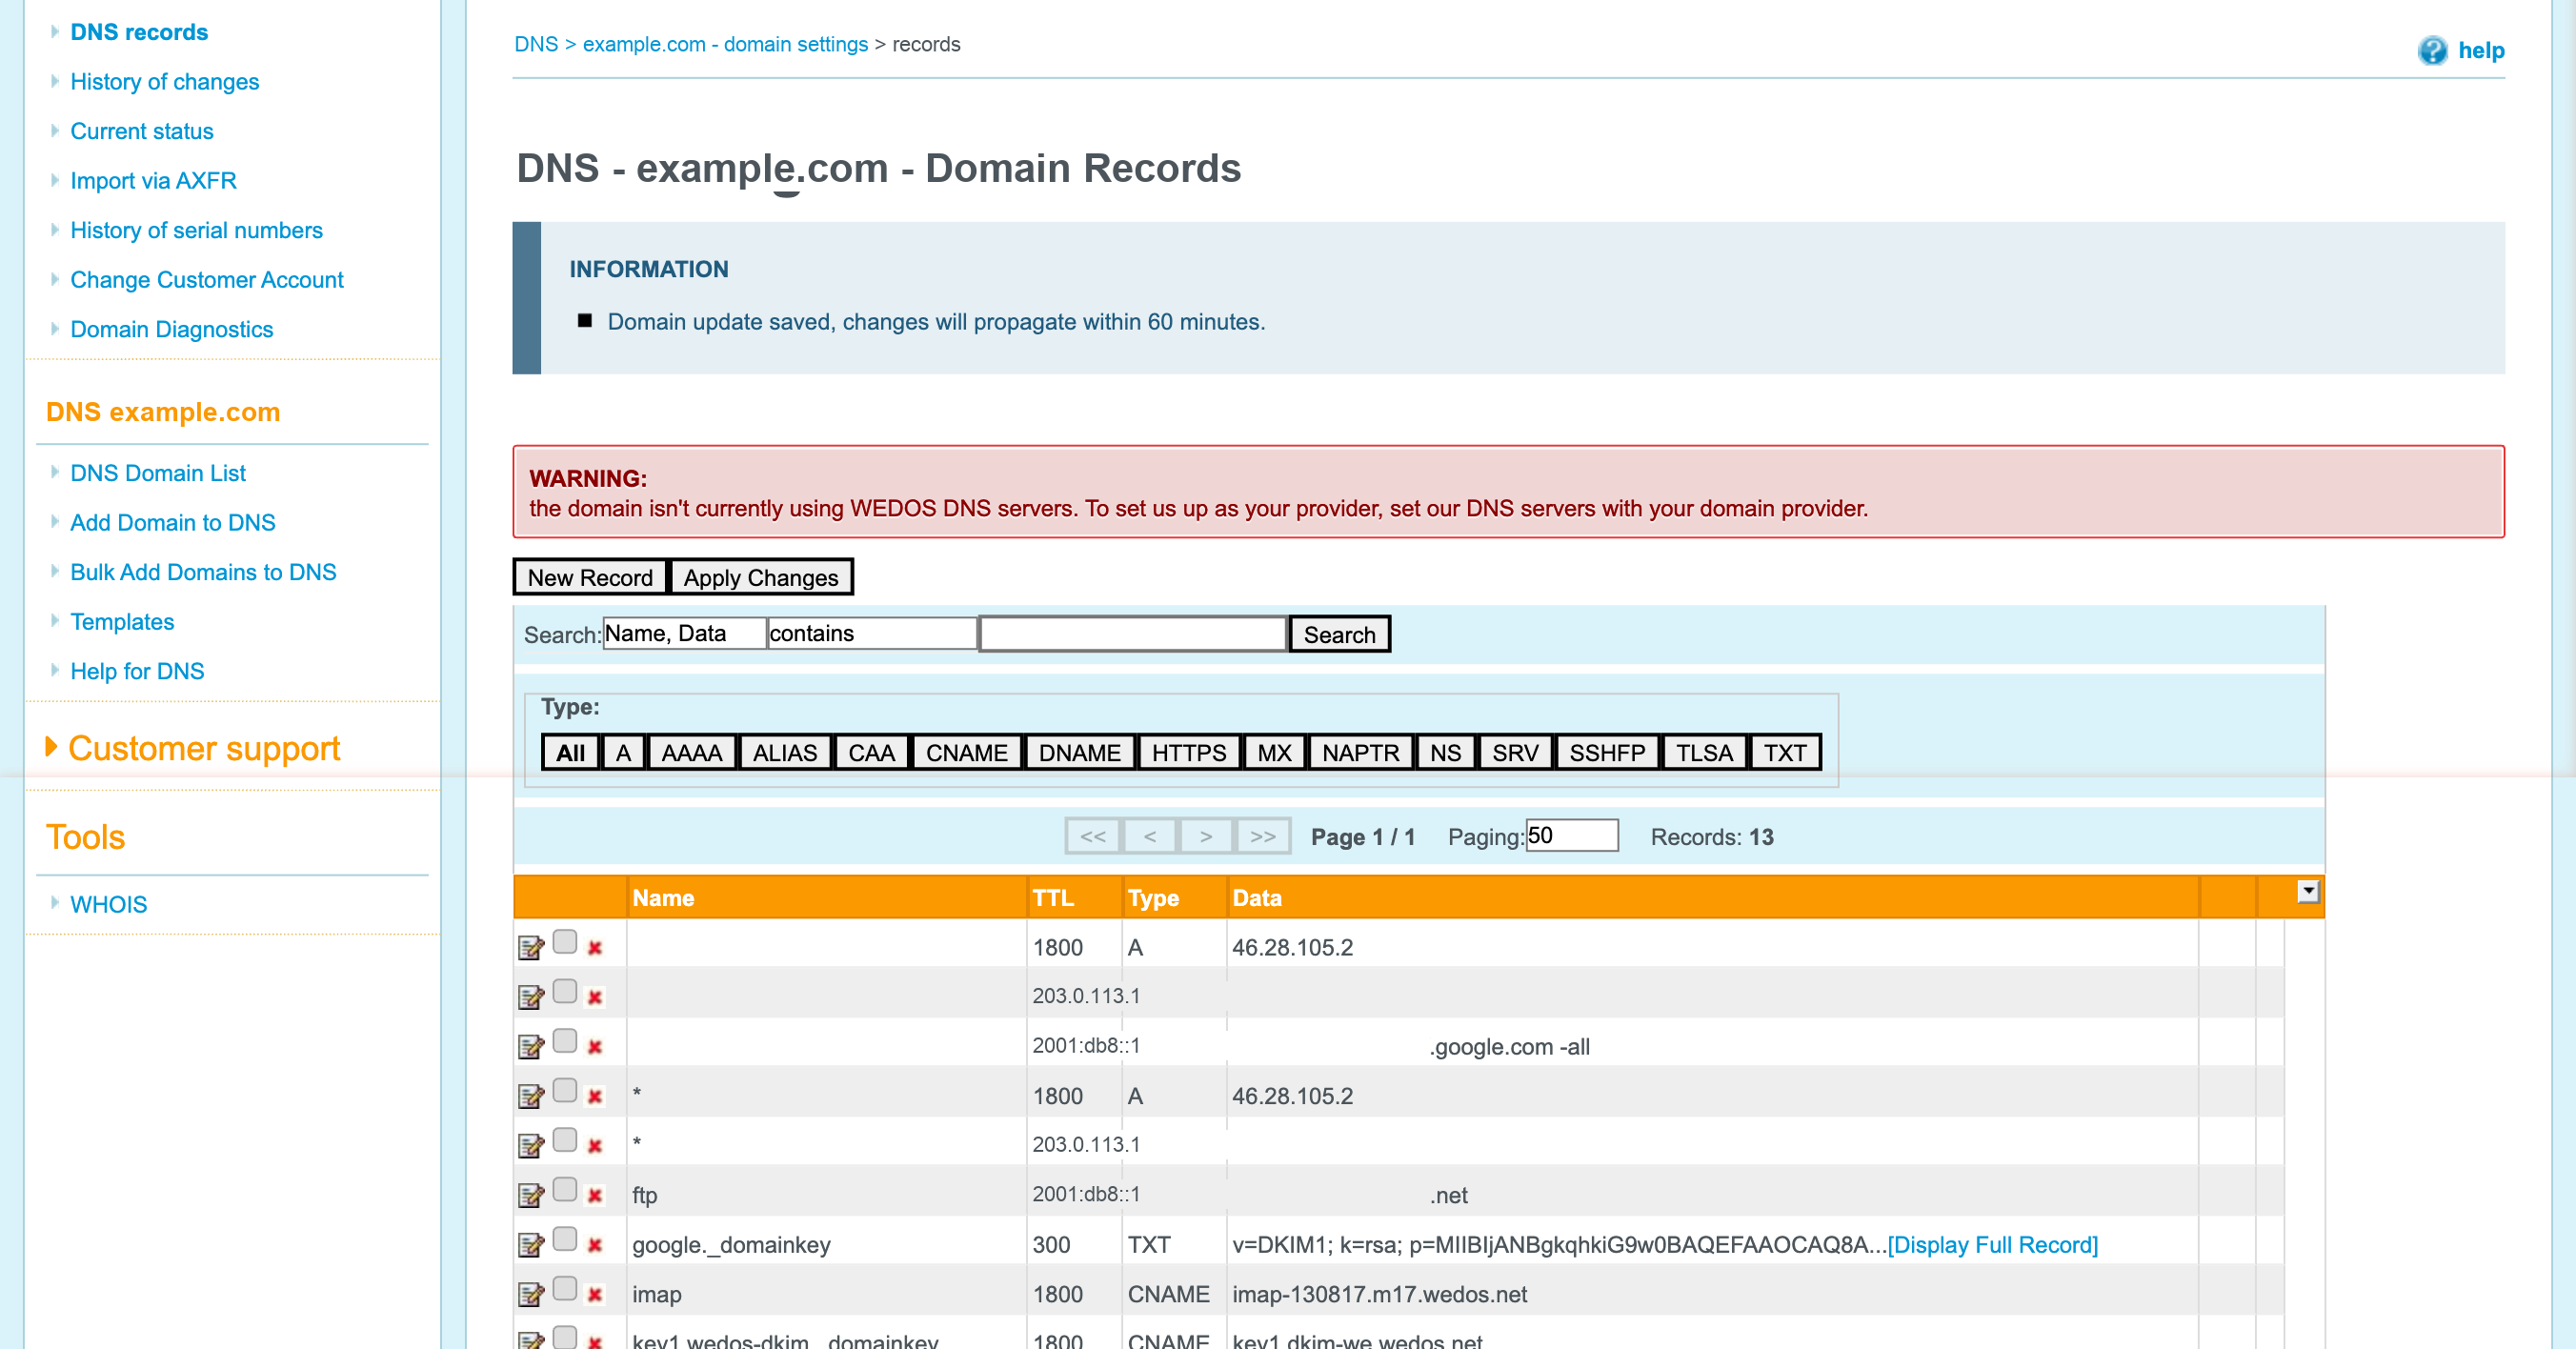Delete the 203.0.113.1 record

595,995
